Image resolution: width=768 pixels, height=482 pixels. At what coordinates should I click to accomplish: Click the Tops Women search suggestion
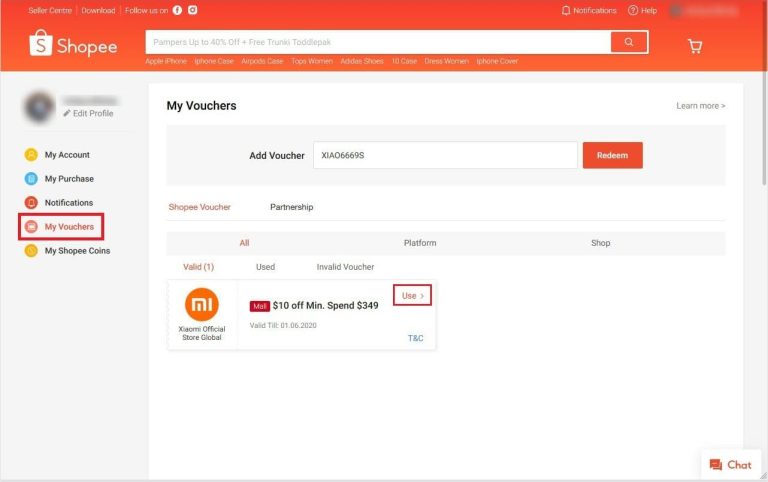coord(312,61)
